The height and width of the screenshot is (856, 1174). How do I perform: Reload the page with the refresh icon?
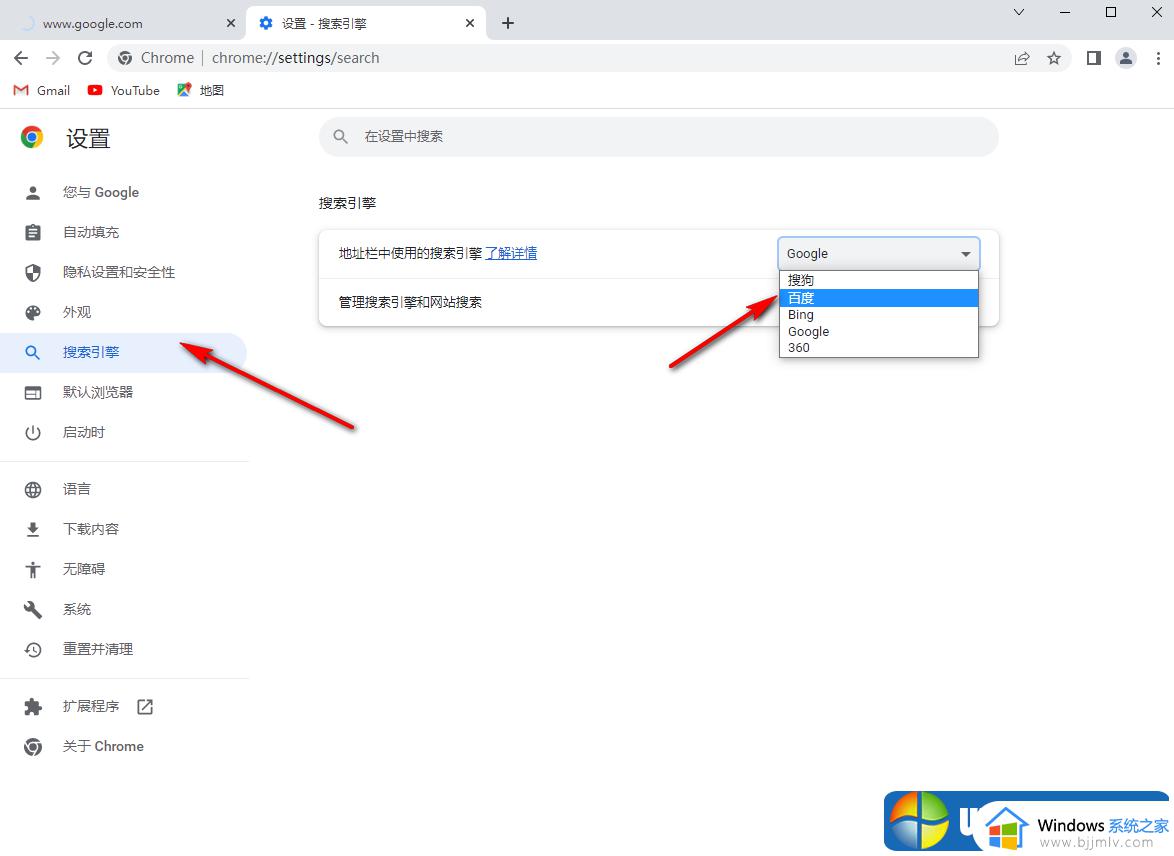[85, 58]
